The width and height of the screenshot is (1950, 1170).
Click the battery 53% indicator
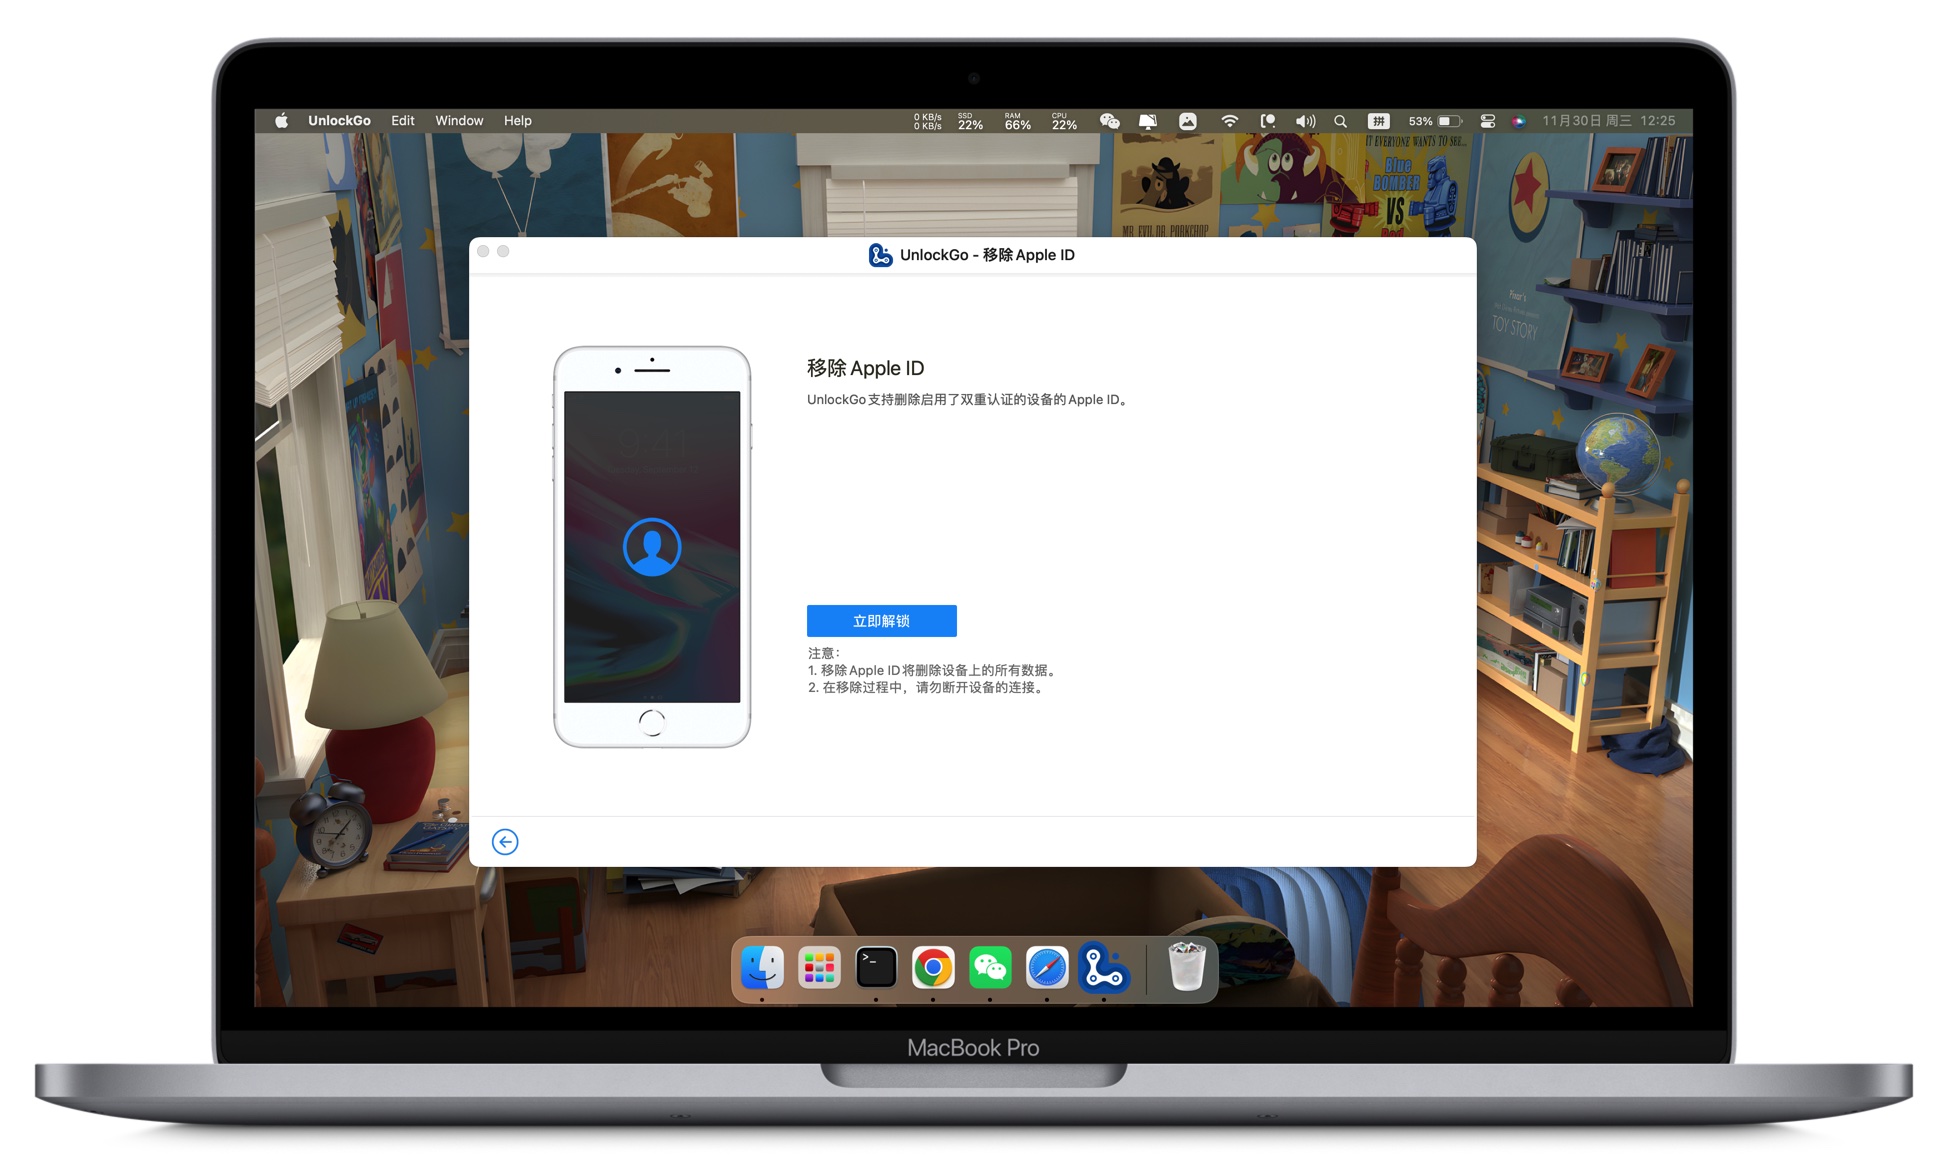(x=1435, y=121)
